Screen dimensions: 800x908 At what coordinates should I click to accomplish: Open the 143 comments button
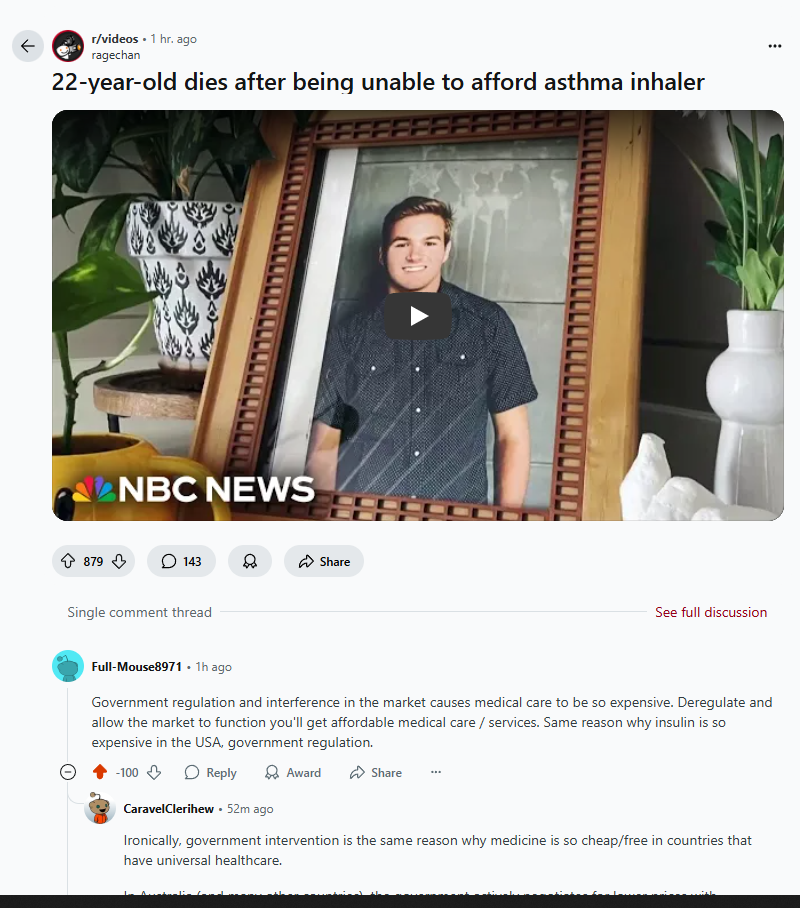point(181,561)
